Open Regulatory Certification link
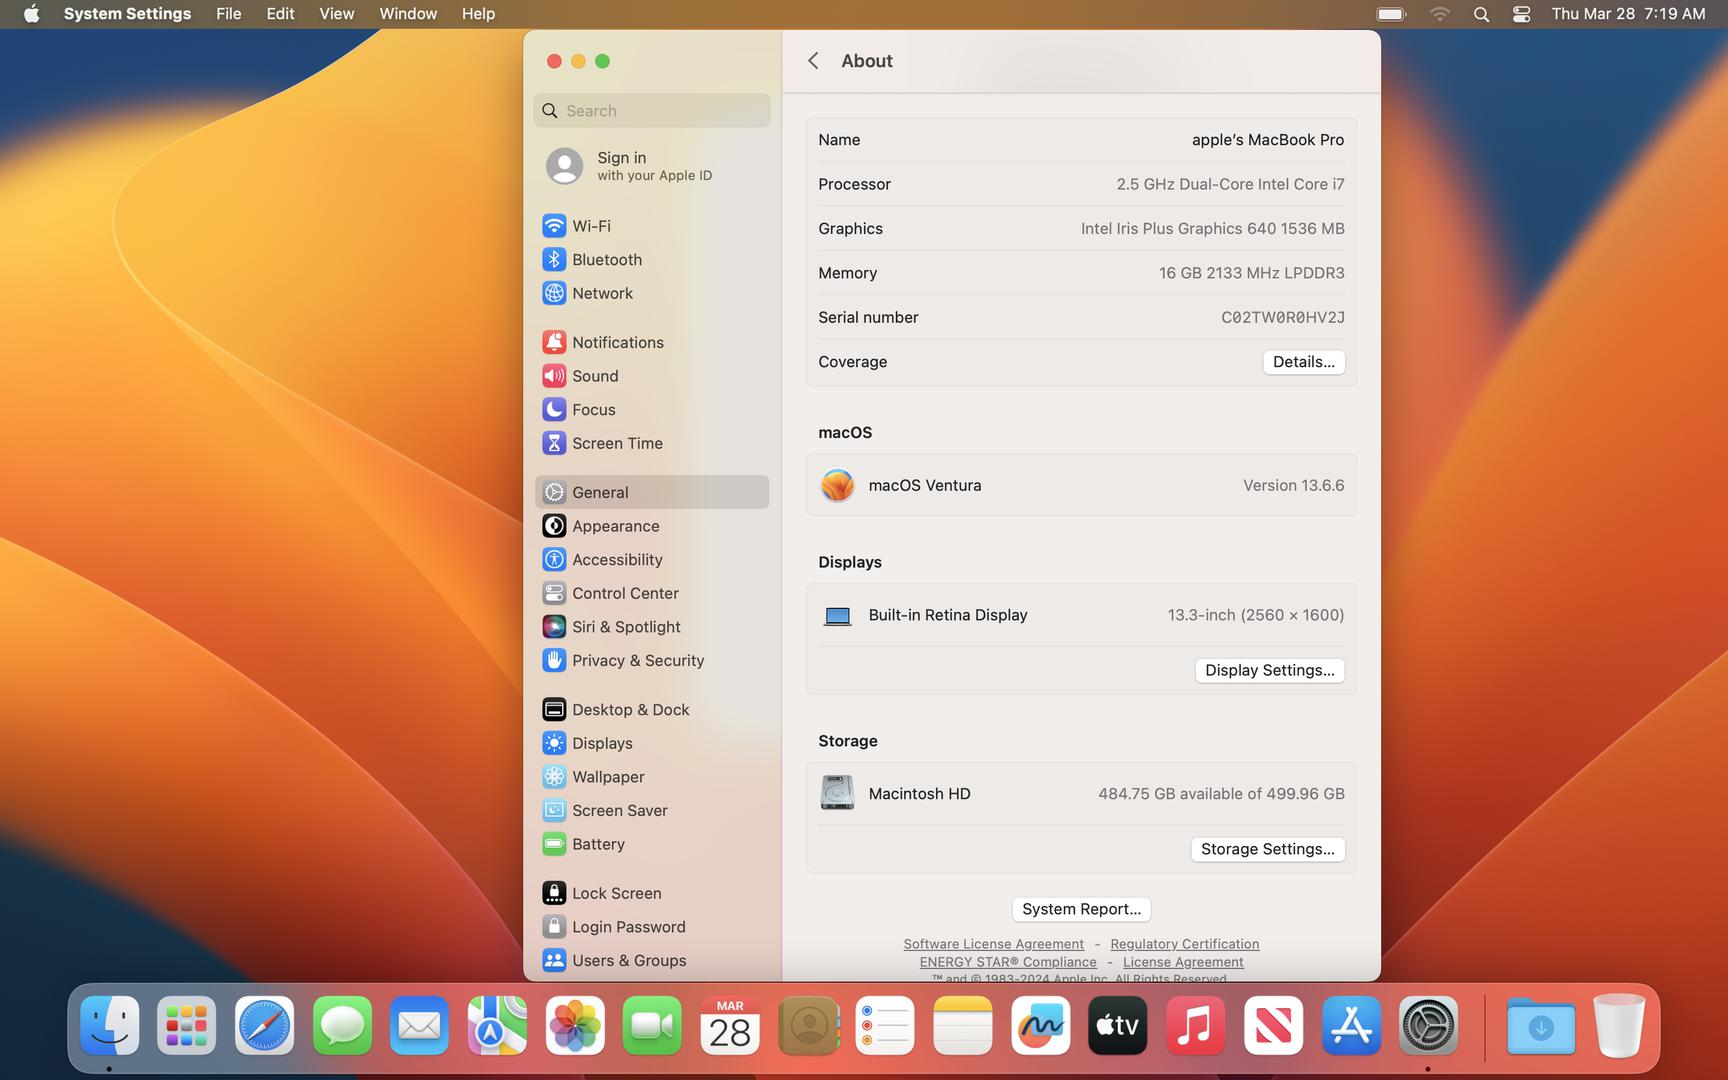Screen dimensions: 1728x1080 1184,944
